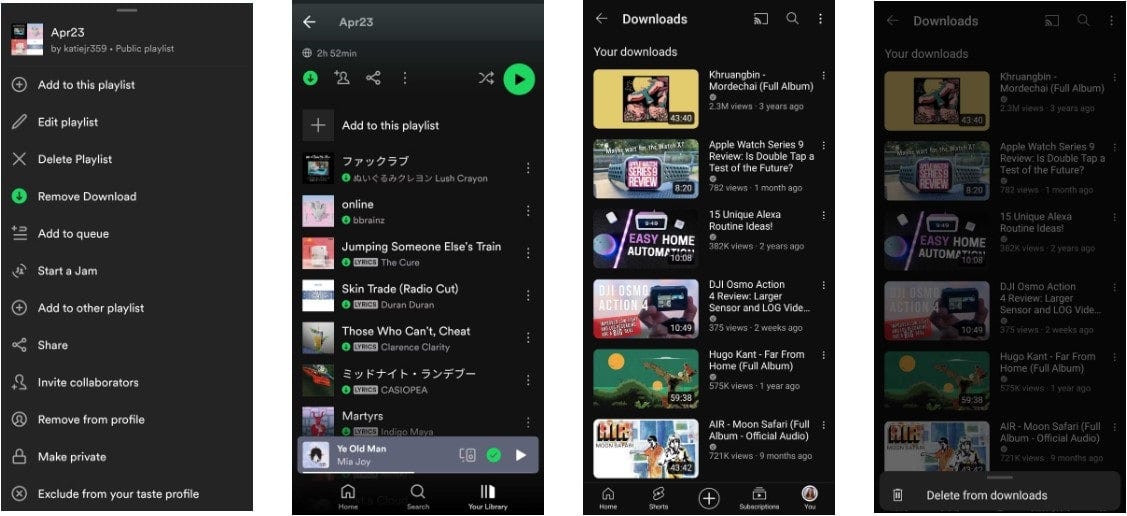Expand more options for Skin Trade track
Image resolution: width=1127 pixels, height=516 pixels.
pyautogui.click(x=528, y=296)
